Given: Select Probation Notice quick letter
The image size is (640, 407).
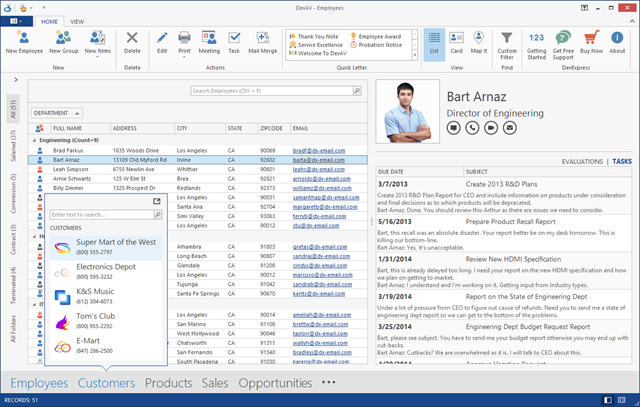Looking at the screenshot, I should pyautogui.click(x=376, y=45).
